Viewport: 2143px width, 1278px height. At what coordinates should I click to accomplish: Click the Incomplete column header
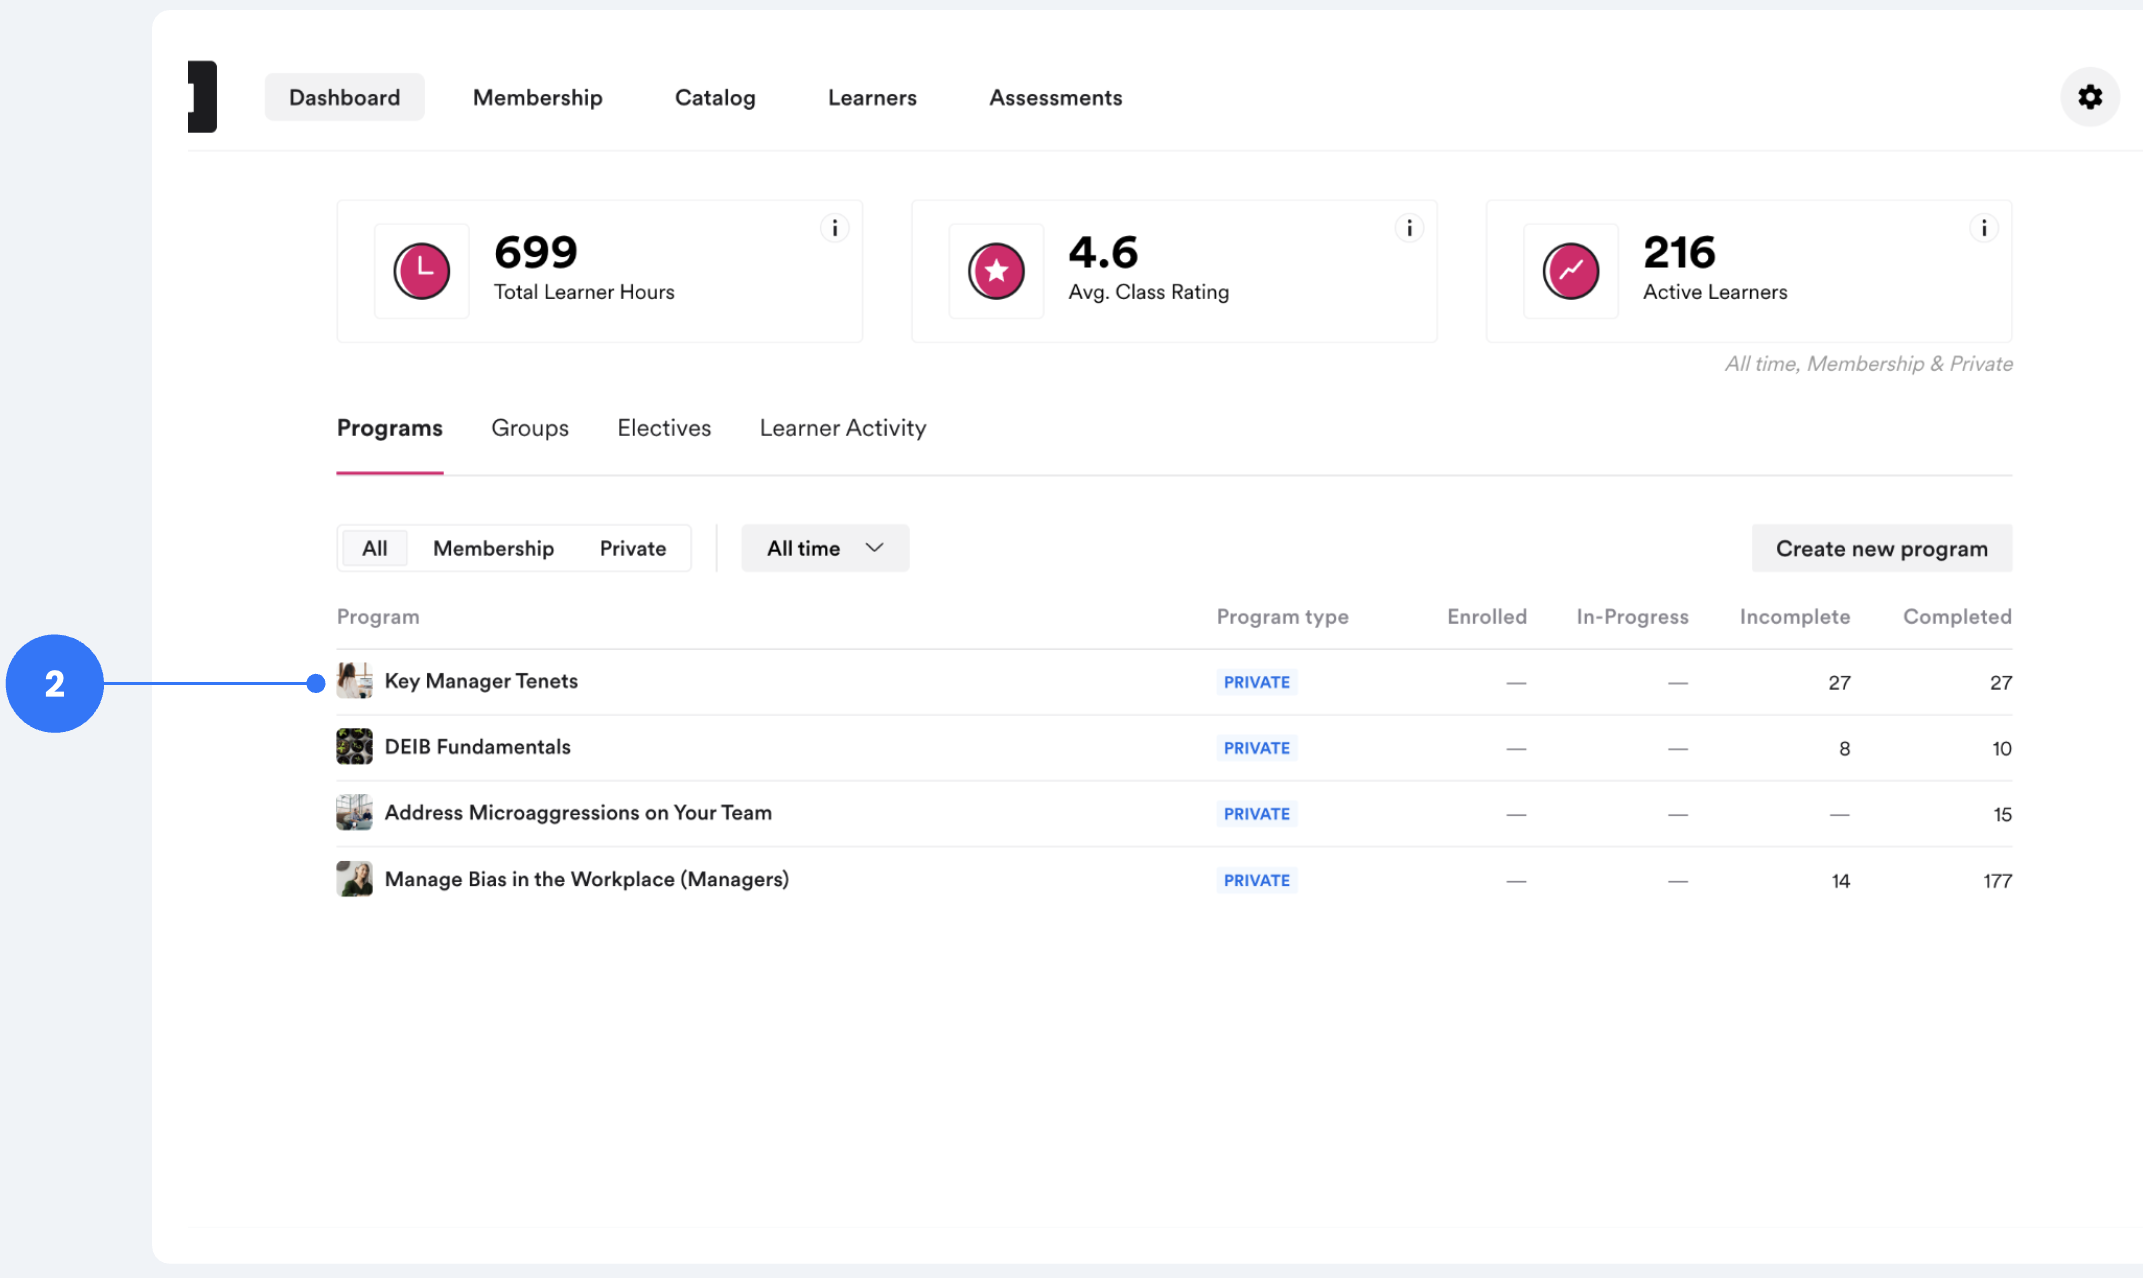1795,617
